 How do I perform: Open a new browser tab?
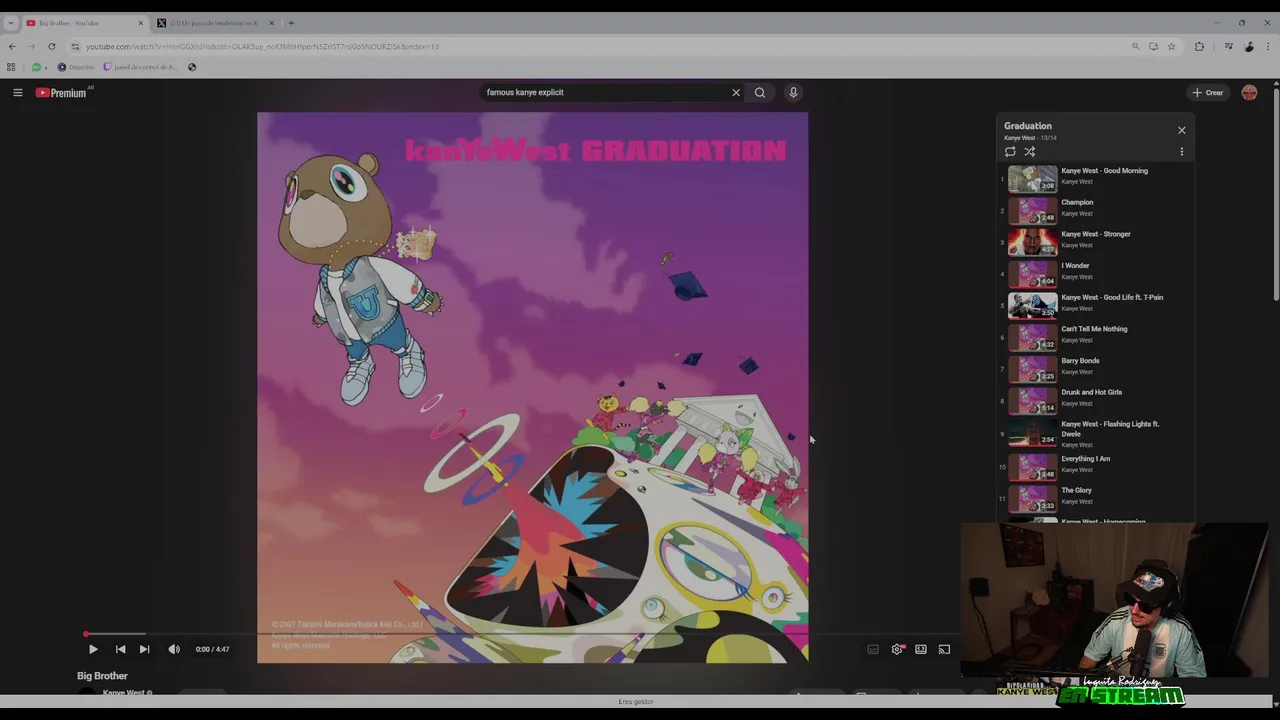pos(291,23)
